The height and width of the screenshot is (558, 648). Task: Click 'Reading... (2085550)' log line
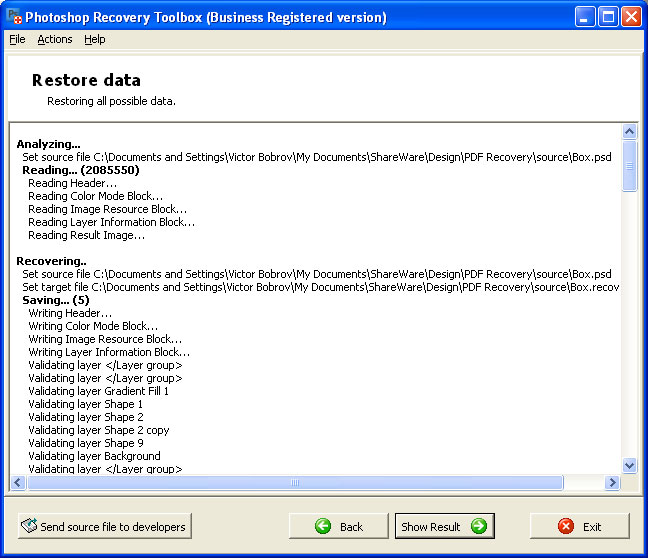point(81,170)
